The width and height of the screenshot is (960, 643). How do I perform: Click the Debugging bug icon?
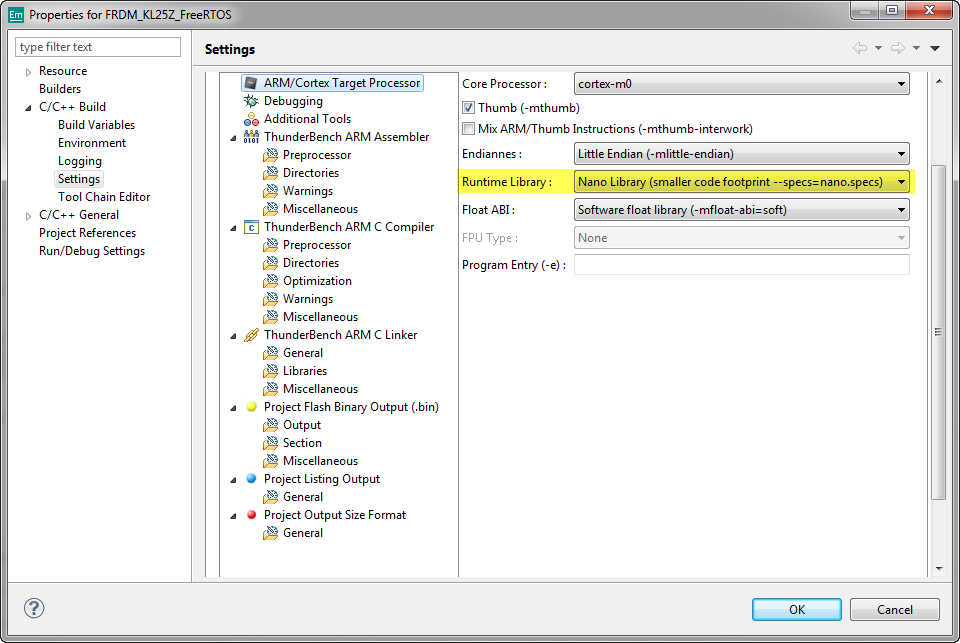[251, 101]
